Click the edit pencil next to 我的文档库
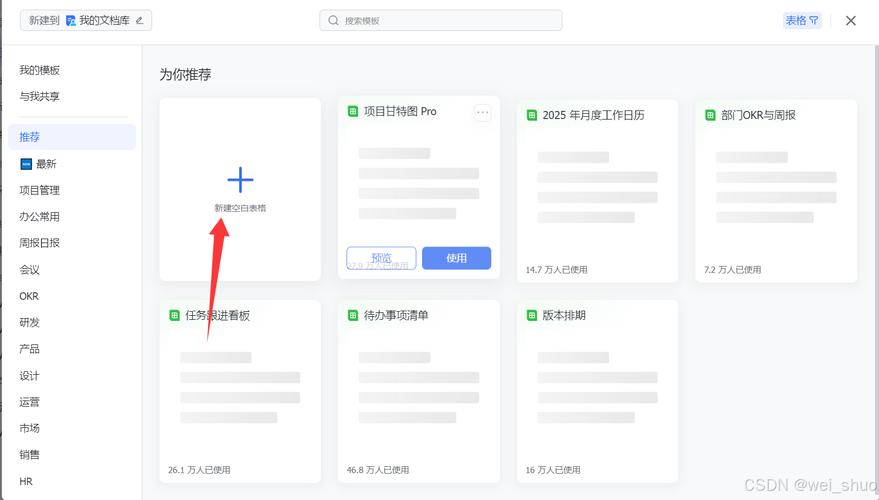The height and width of the screenshot is (500, 879). pos(140,21)
